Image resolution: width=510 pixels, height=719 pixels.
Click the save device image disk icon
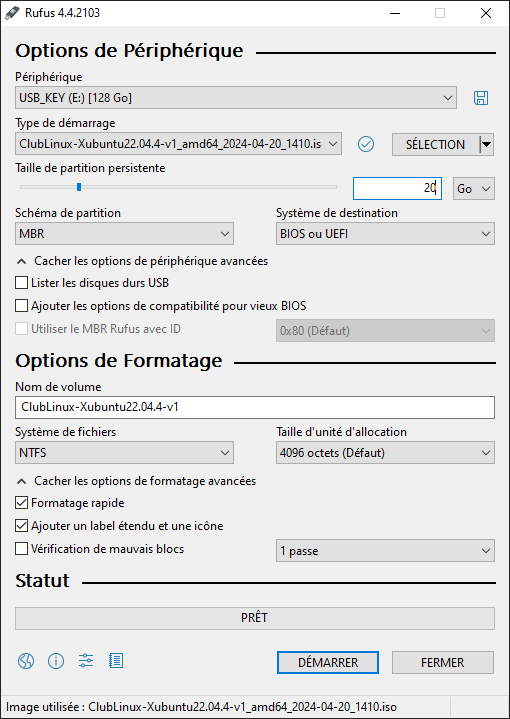click(x=481, y=98)
